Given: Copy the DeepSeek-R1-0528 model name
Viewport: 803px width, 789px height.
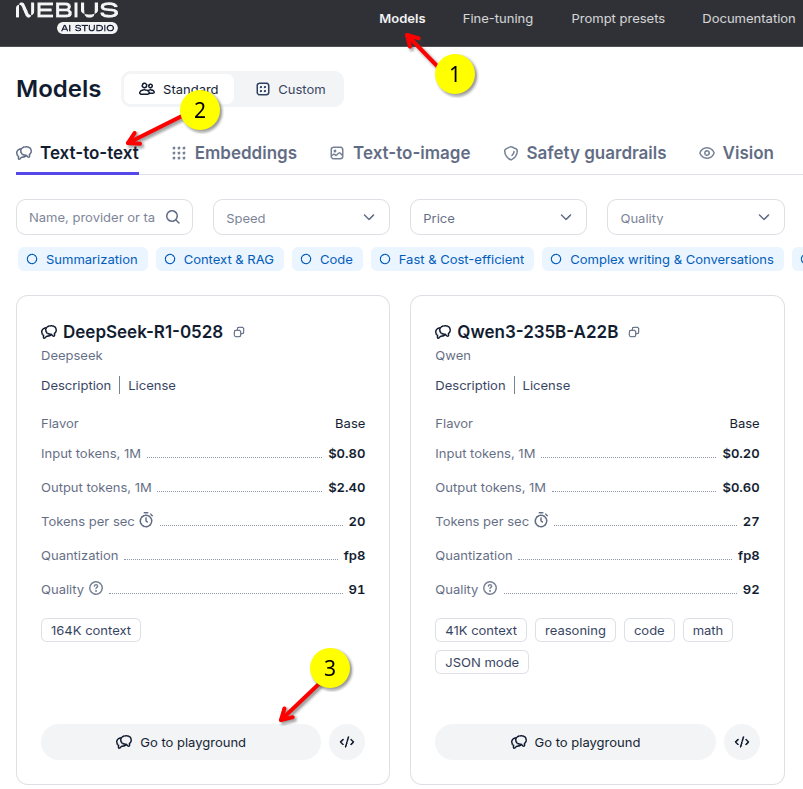Looking at the screenshot, I should click(x=239, y=332).
